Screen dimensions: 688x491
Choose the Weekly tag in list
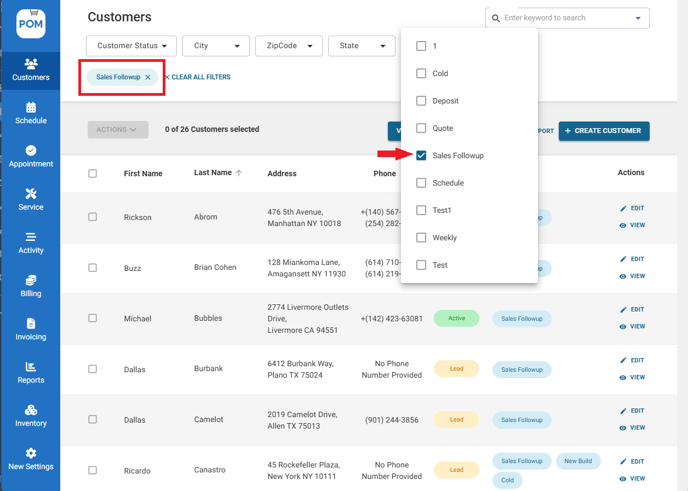coord(421,238)
